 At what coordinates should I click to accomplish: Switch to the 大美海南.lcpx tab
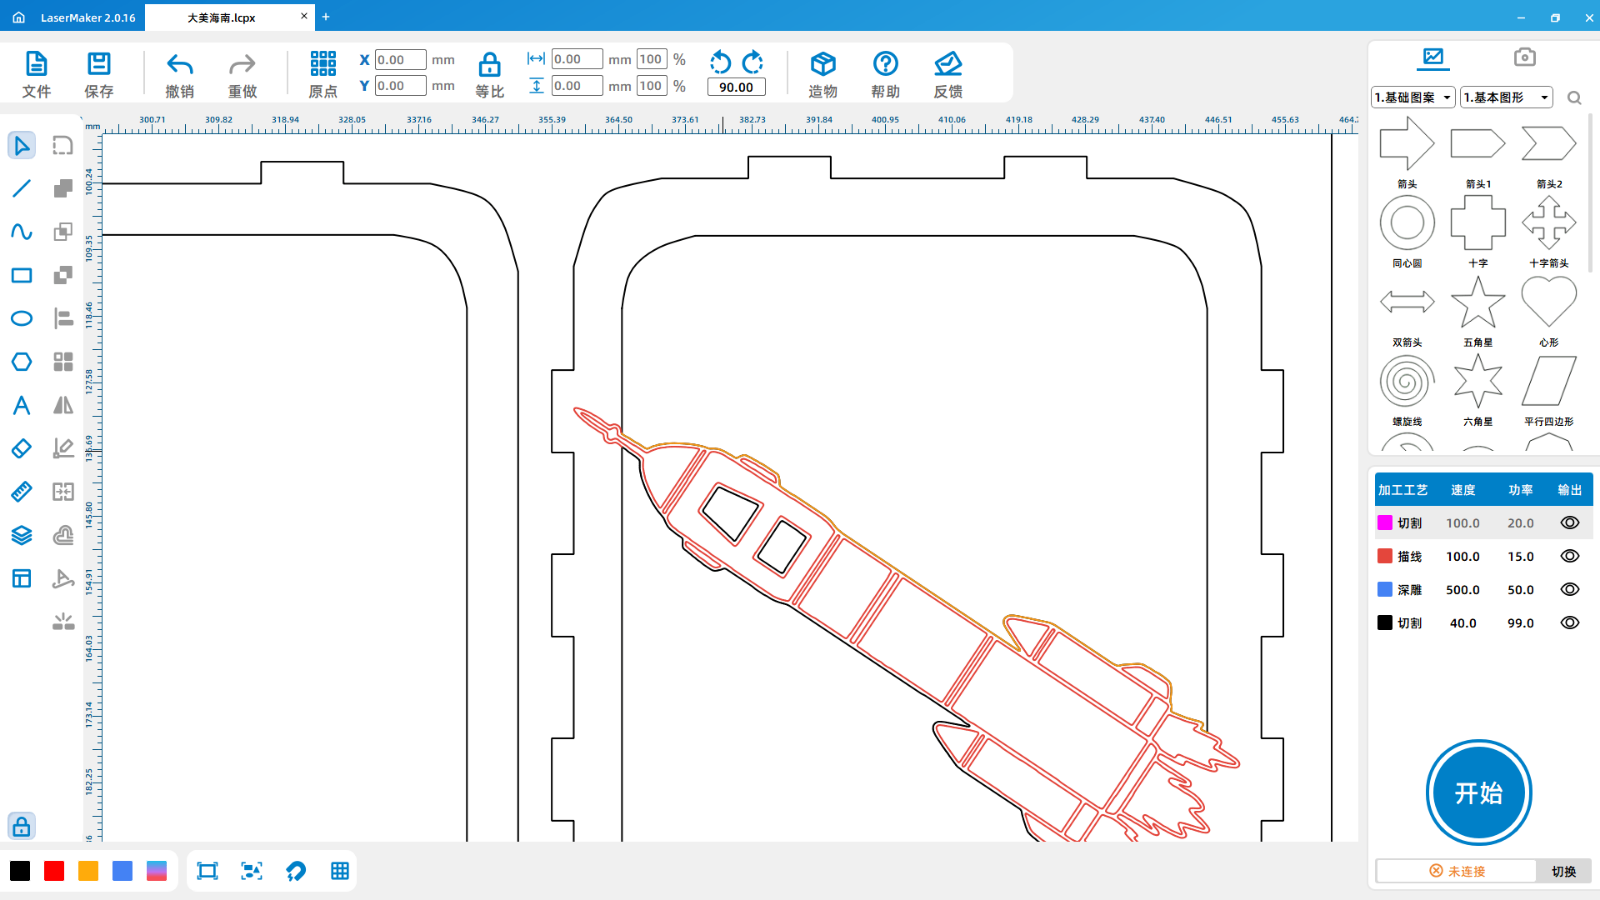222,17
